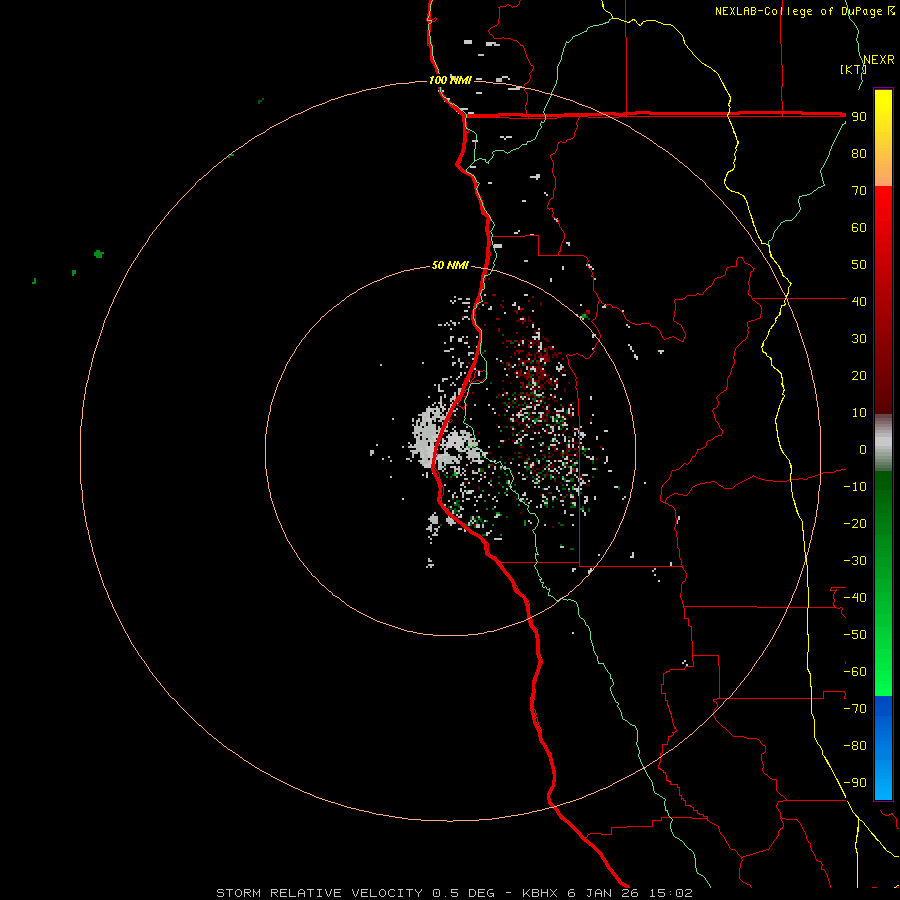The image size is (900, 900).
Task: Click the -80 scale value
Action: point(855,746)
